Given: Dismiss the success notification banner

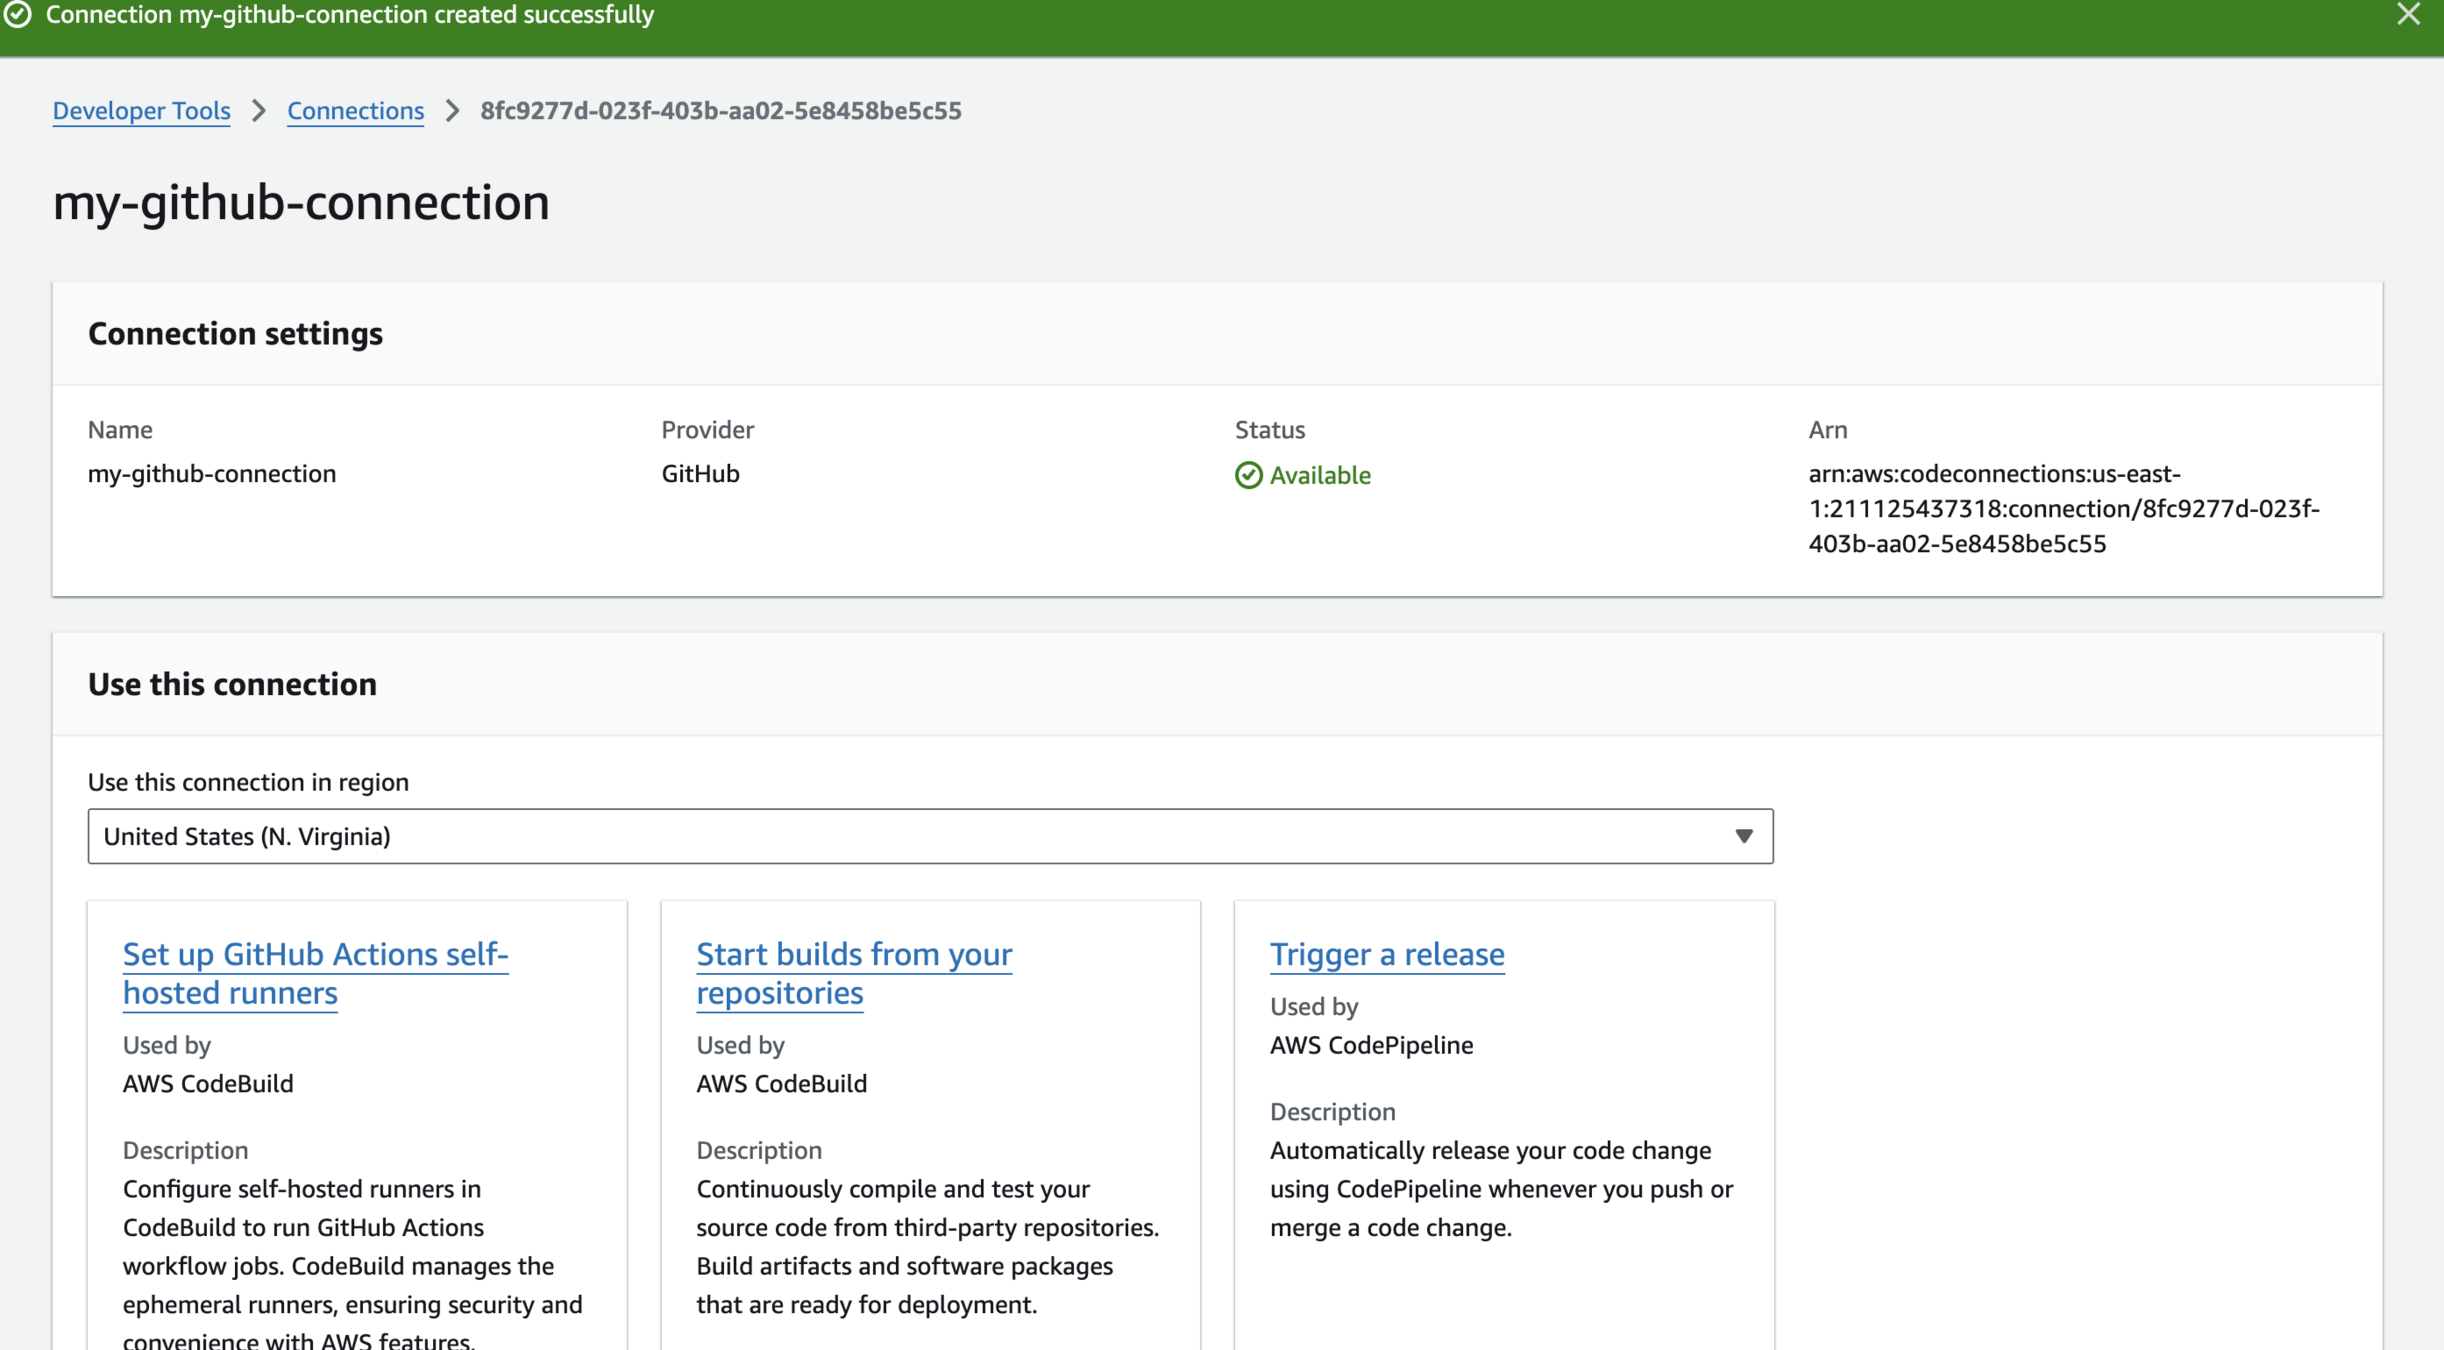Looking at the screenshot, I should (2408, 15).
